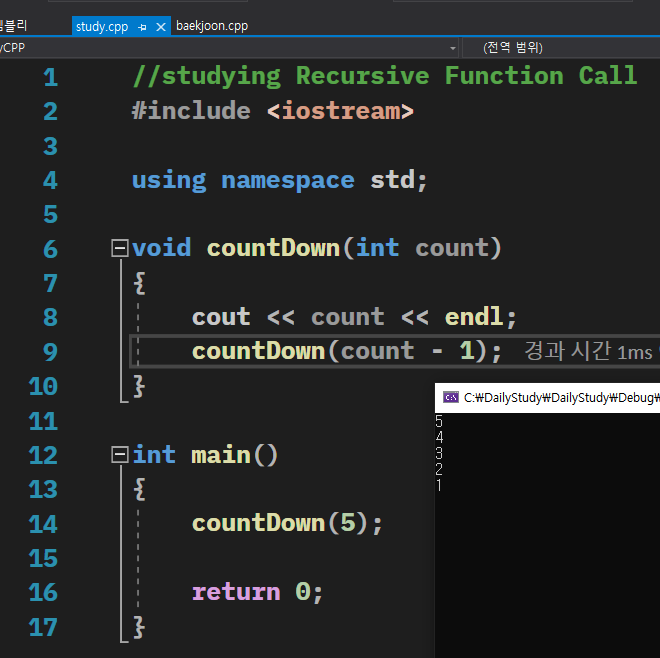Pin the study.cpp tab
Viewport: 660px width, 658px height.
142,27
